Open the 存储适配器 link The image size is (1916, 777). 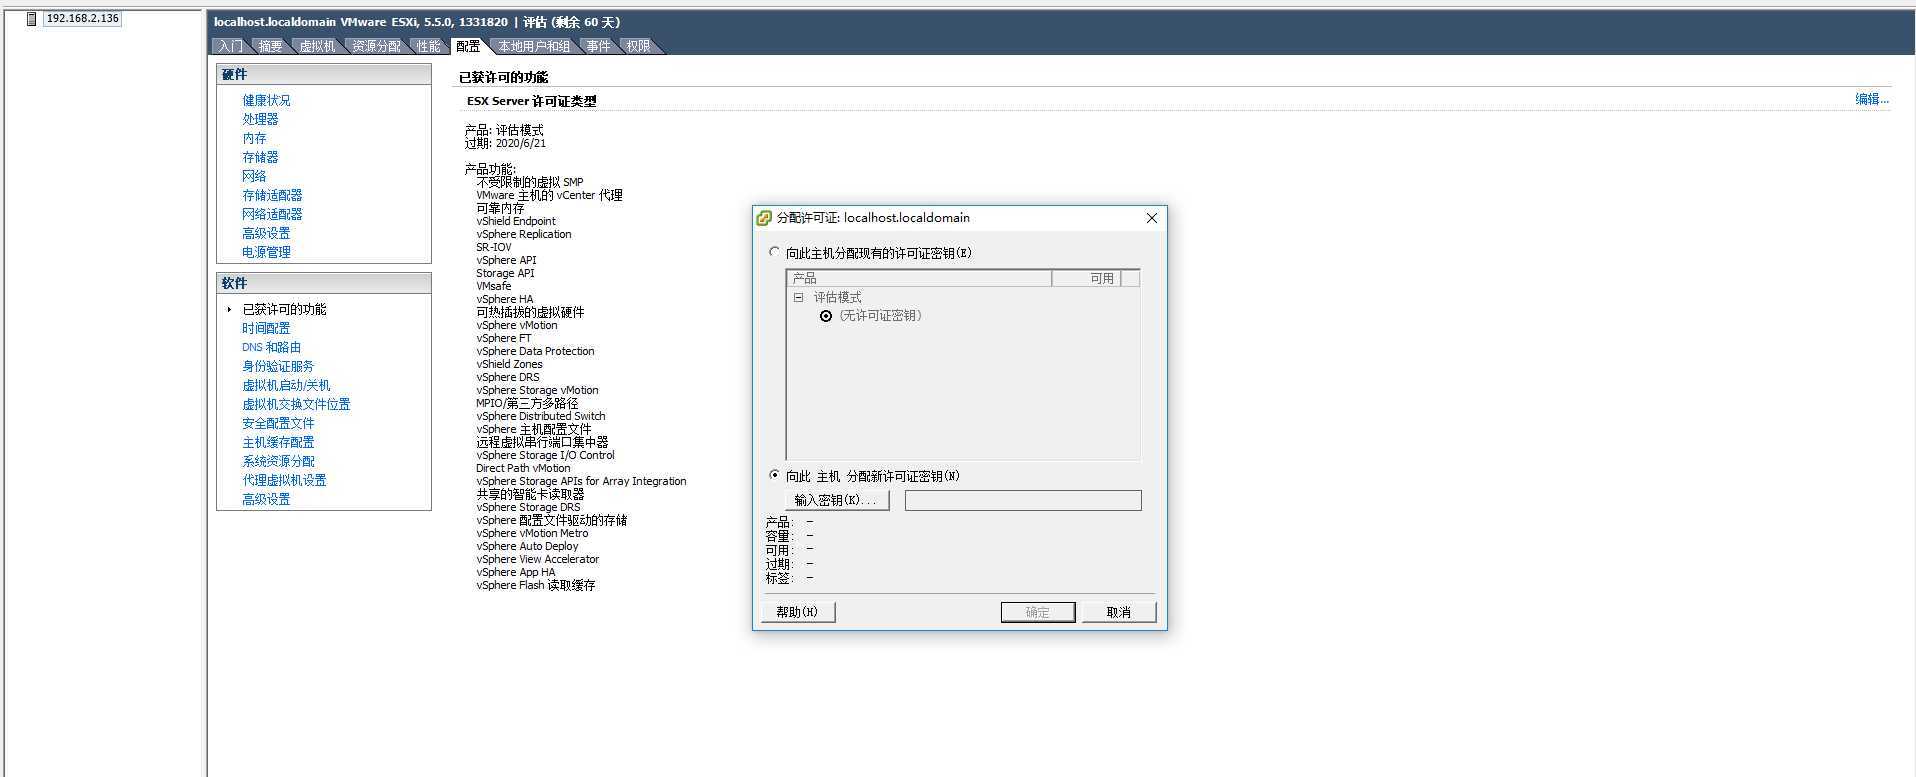[x=272, y=195]
